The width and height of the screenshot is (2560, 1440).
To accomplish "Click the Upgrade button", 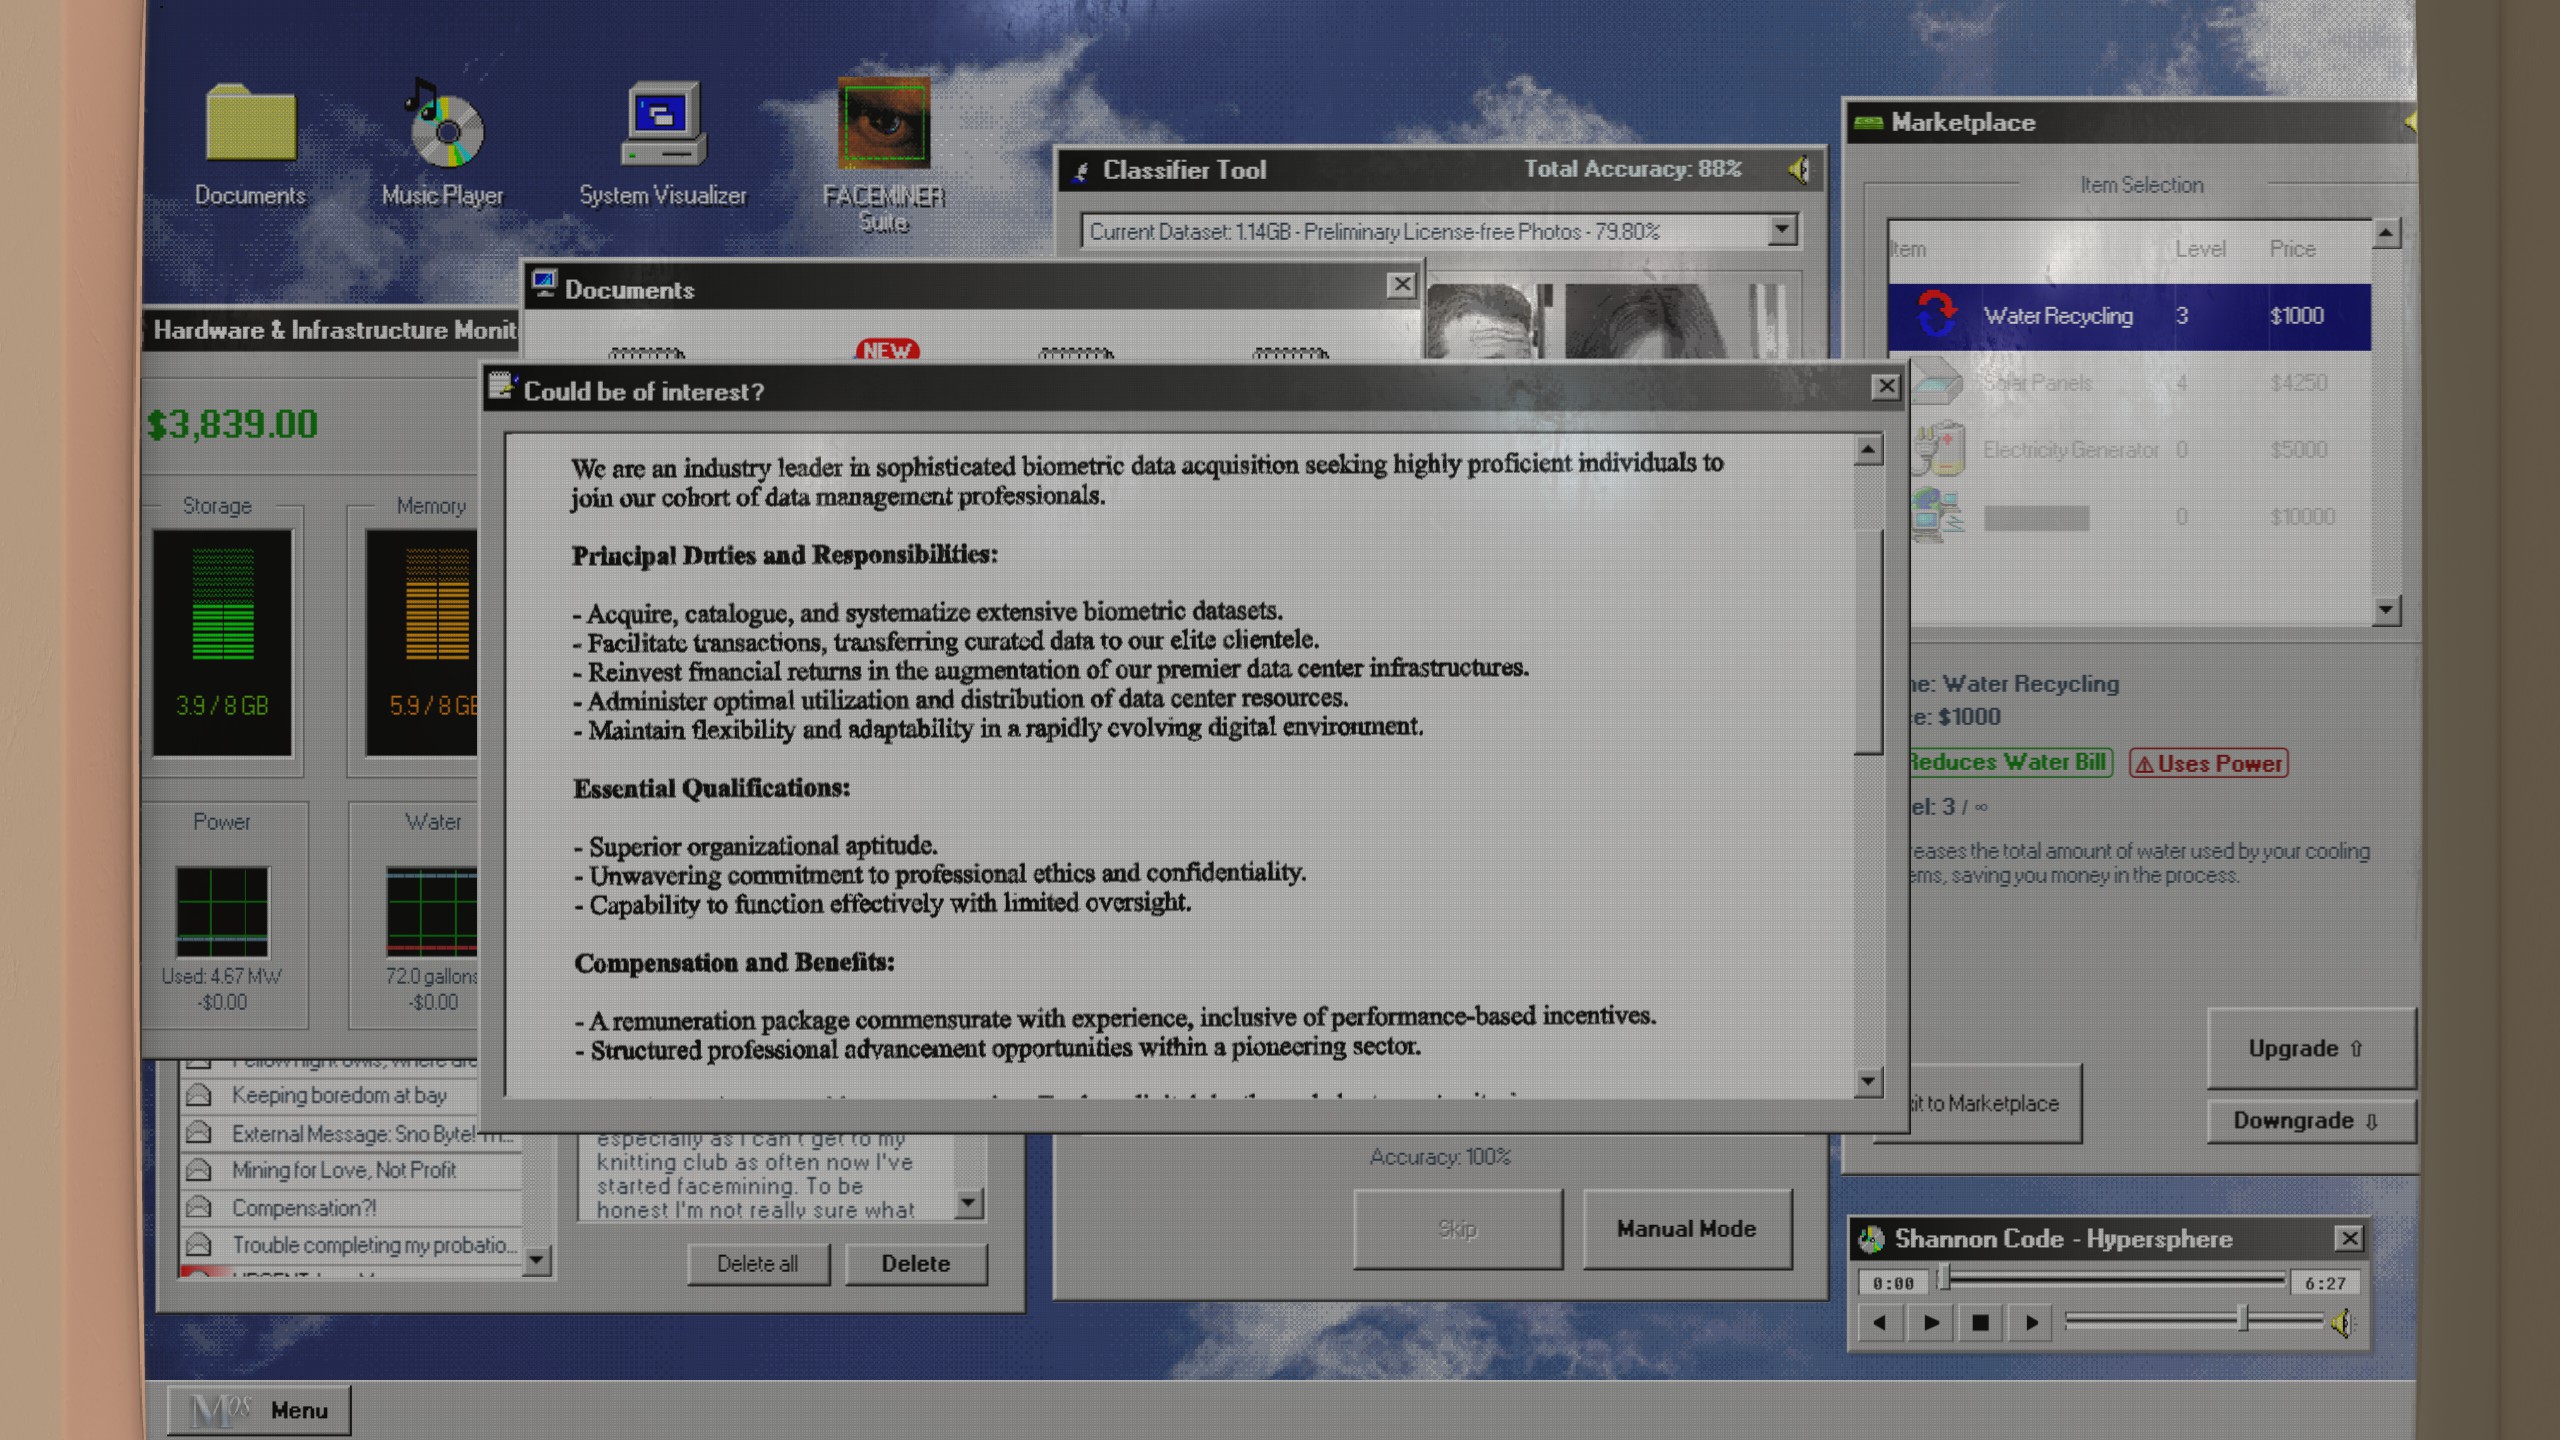I will [2310, 1048].
